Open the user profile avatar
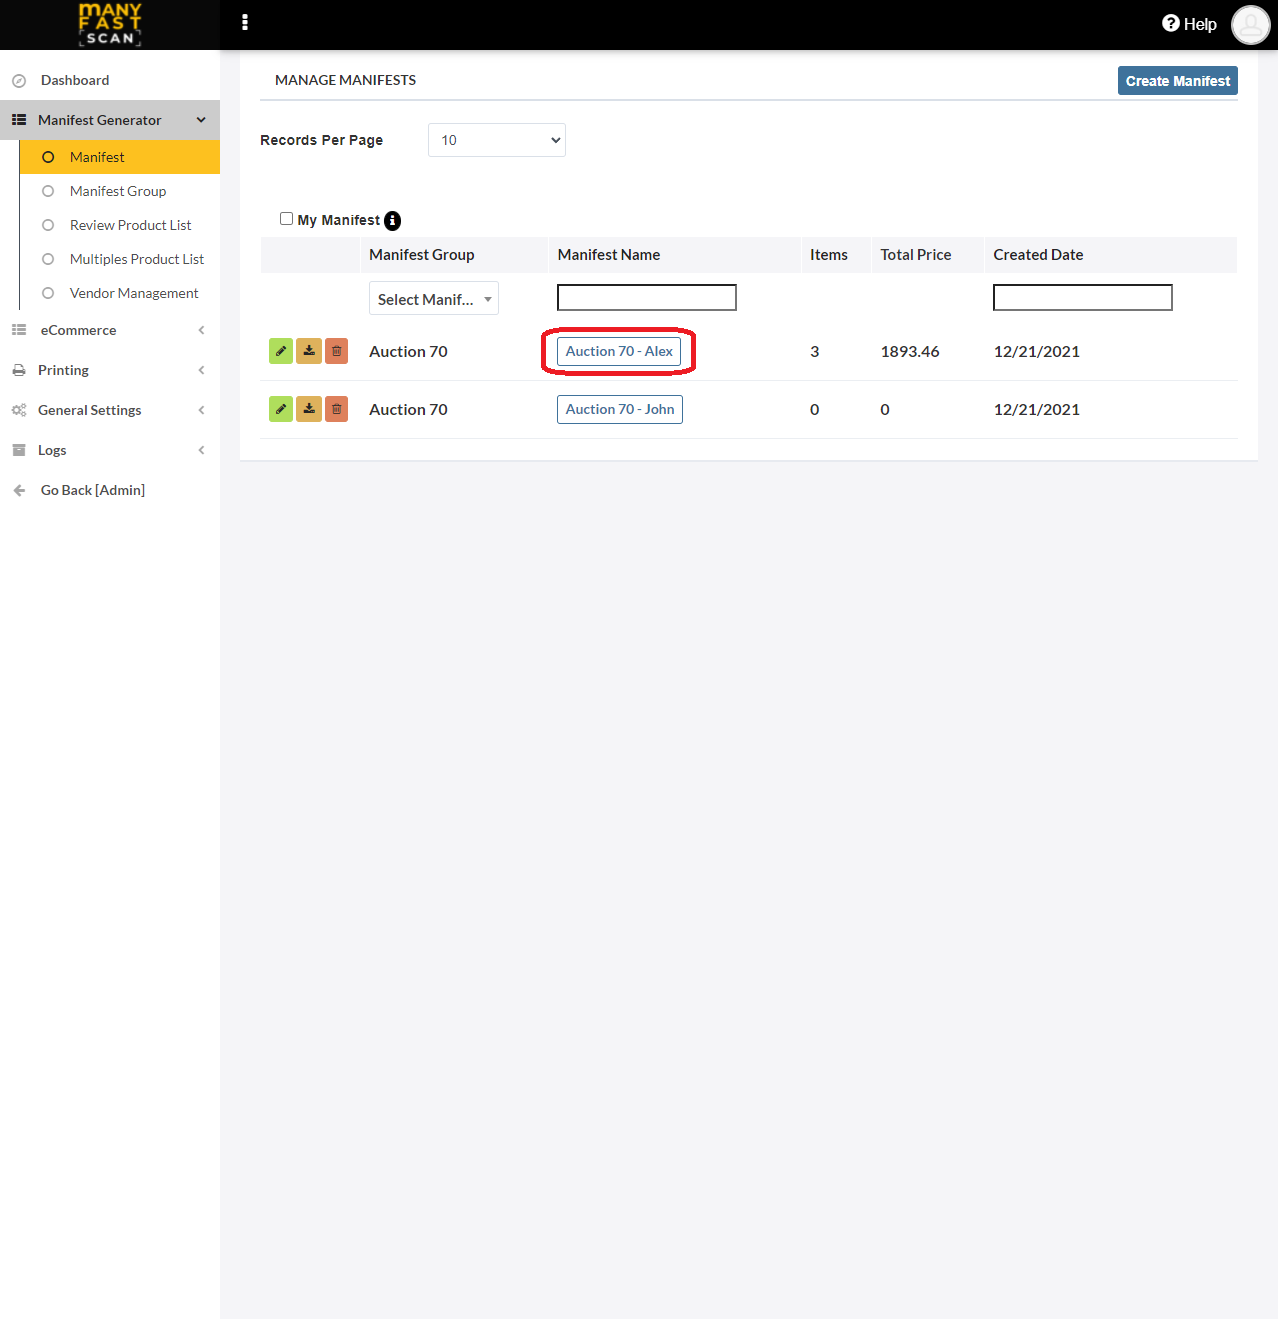The height and width of the screenshot is (1319, 1278). pos(1250,25)
